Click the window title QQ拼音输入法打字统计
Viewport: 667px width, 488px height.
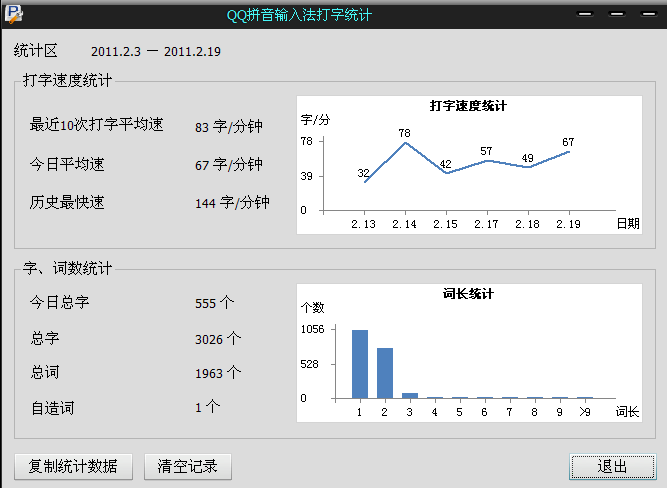(x=299, y=15)
